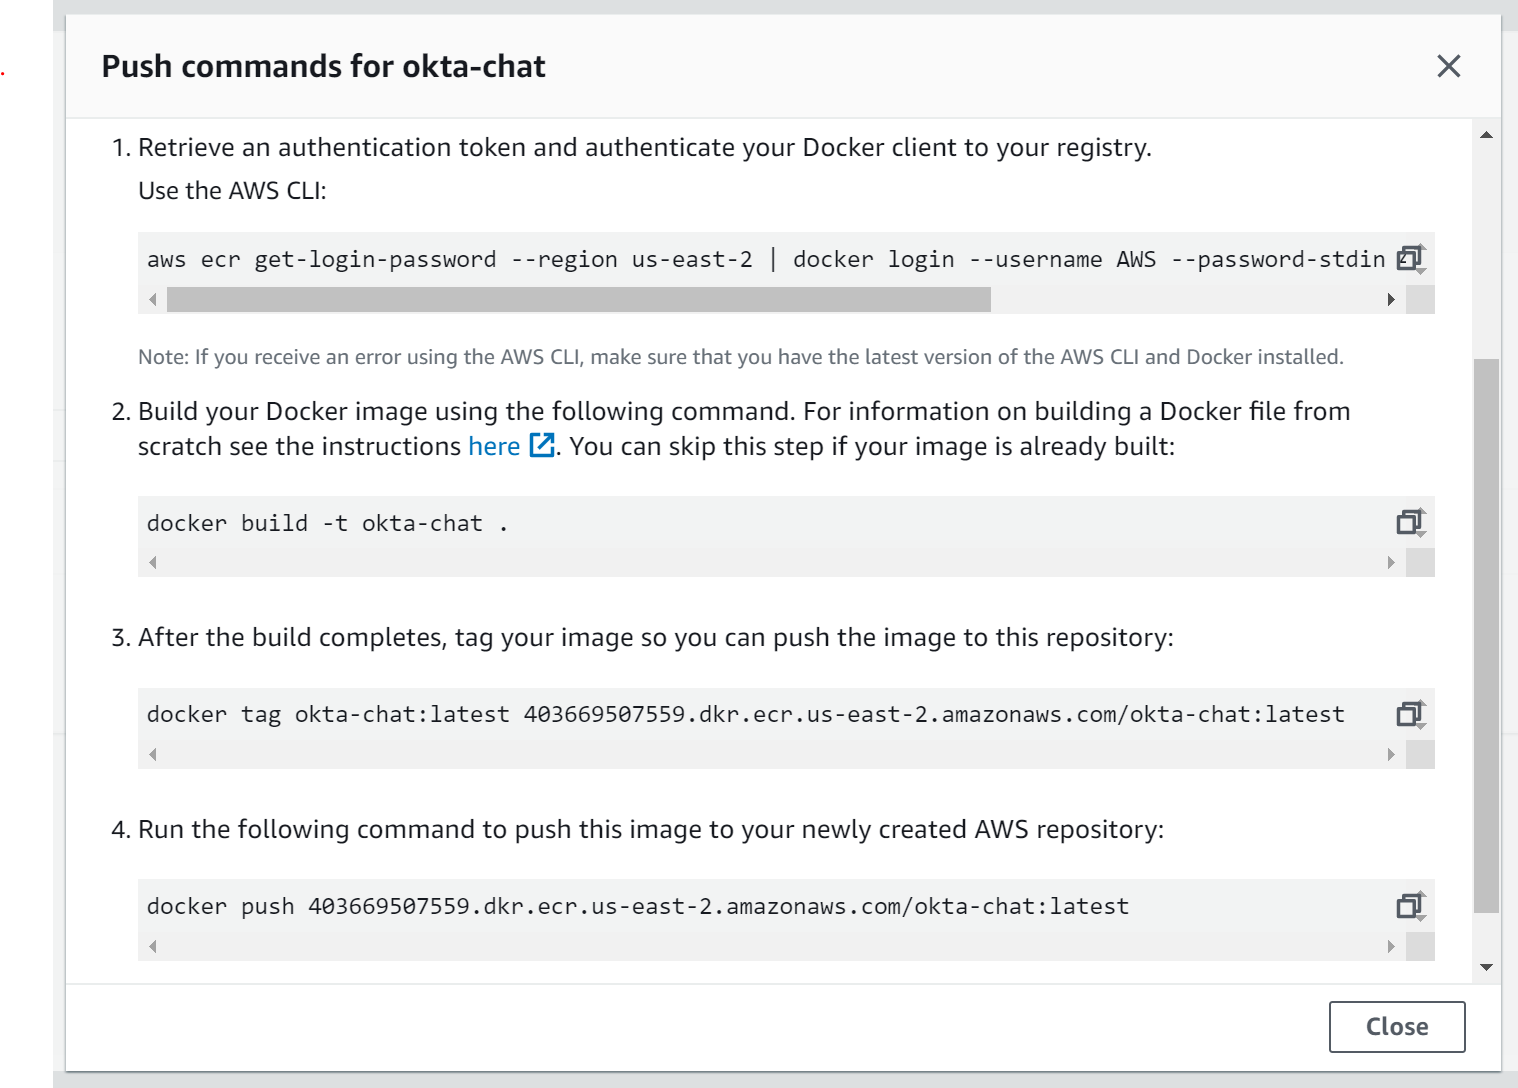Copy the docker tag command
This screenshot has width=1518, height=1088.
1410,714
